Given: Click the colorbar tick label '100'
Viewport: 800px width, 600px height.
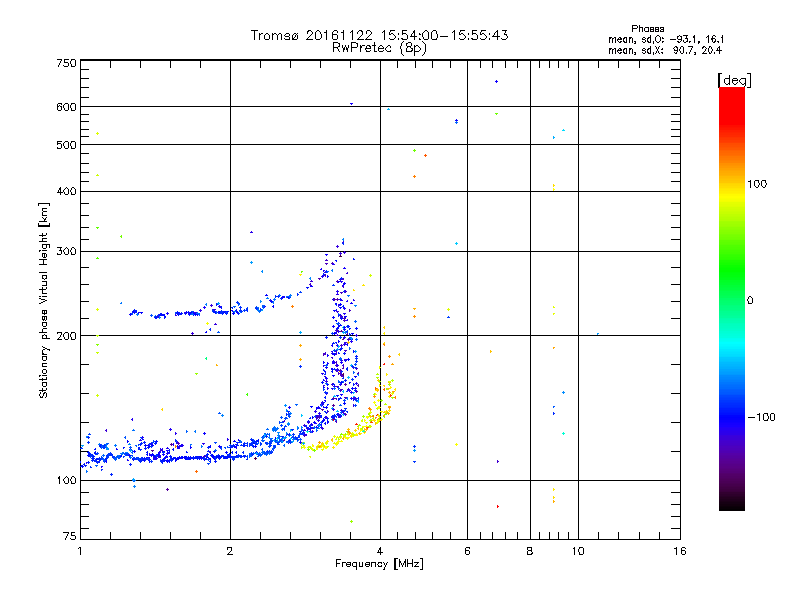Looking at the screenshot, I should (757, 184).
